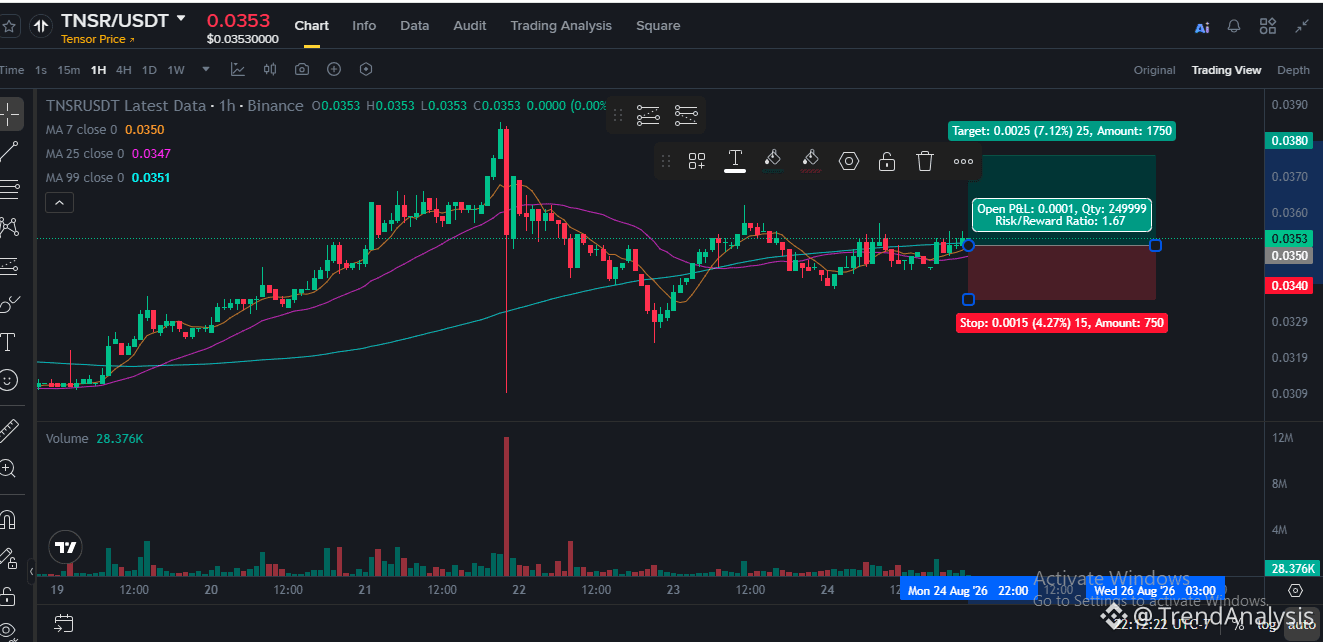Screen dimensions: 1323x642
Task: Click the swap arrows icon beside TNSR/USDT
Action: point(41,26)
